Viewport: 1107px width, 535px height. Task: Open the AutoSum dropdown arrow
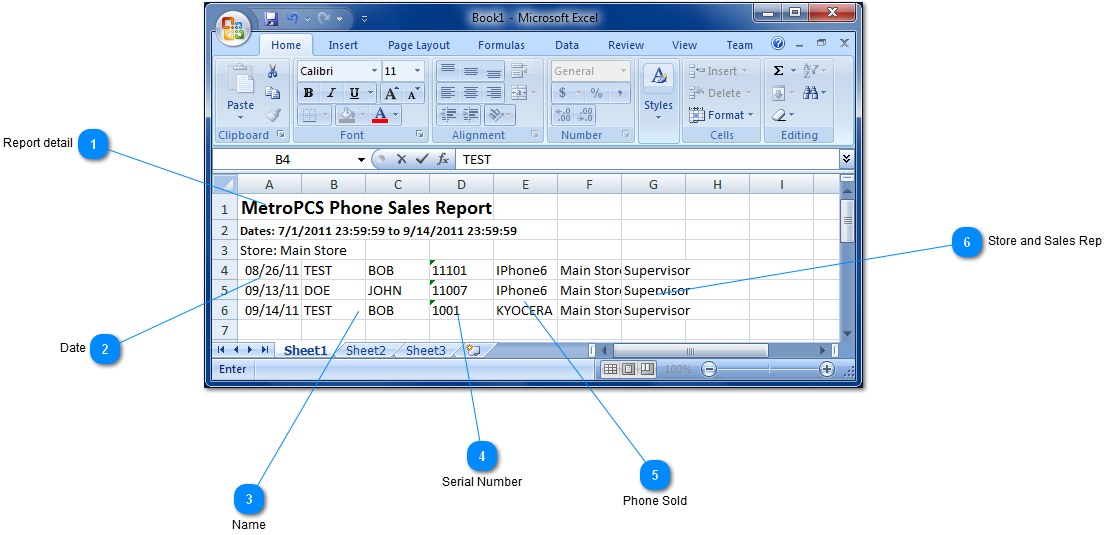[x=794, y=71]
